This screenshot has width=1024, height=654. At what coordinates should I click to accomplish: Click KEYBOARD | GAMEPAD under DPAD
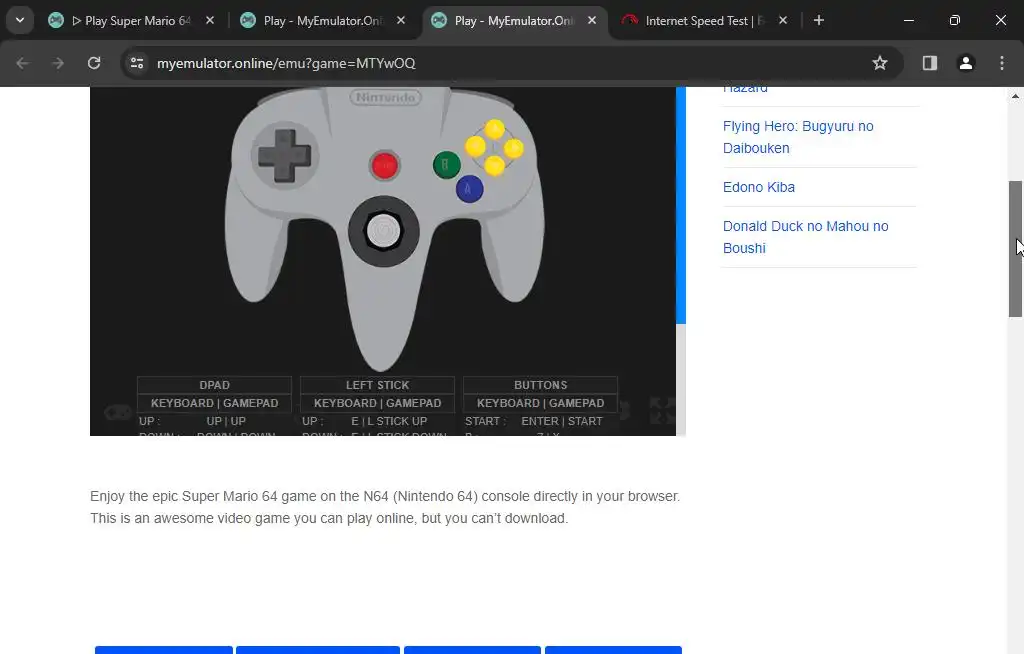tap(214, 403)
